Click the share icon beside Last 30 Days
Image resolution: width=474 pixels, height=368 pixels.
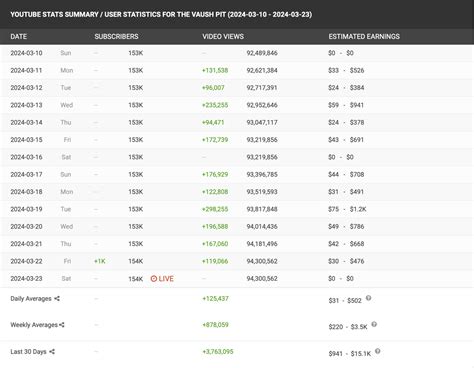(x=52, y=351)
